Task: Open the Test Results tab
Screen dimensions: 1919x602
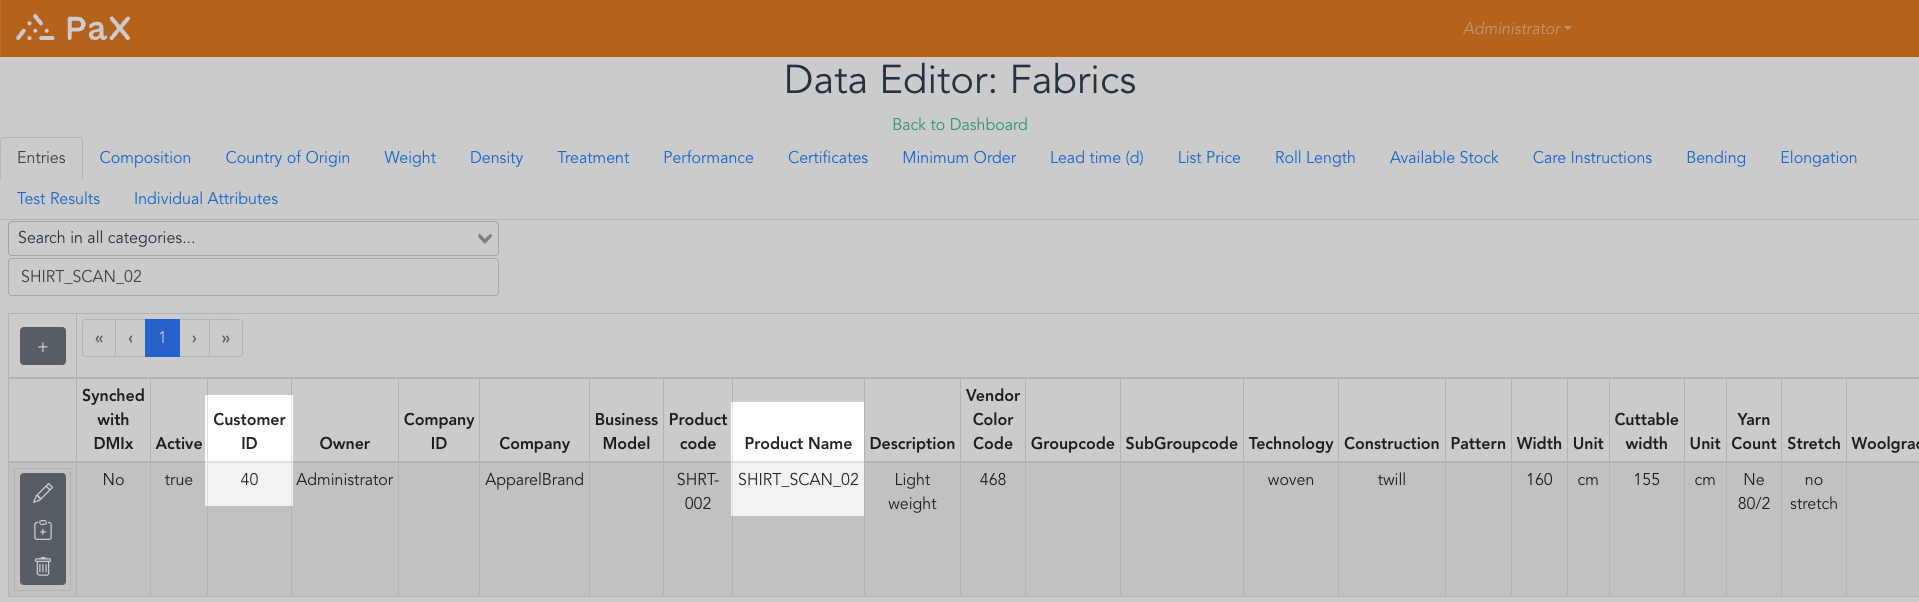Action: click(x=59, y=199)
